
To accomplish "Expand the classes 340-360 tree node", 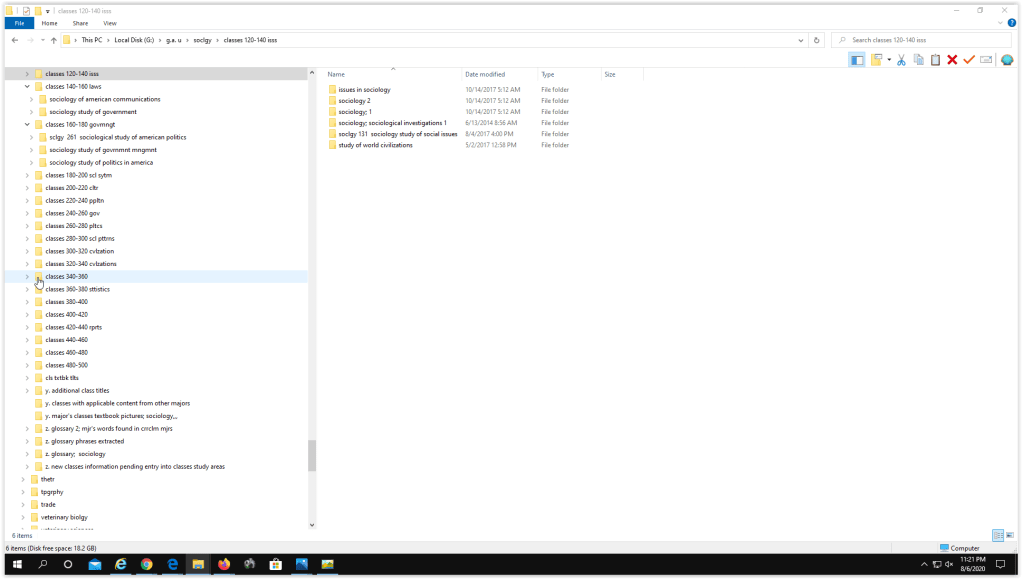I will 27,277.
